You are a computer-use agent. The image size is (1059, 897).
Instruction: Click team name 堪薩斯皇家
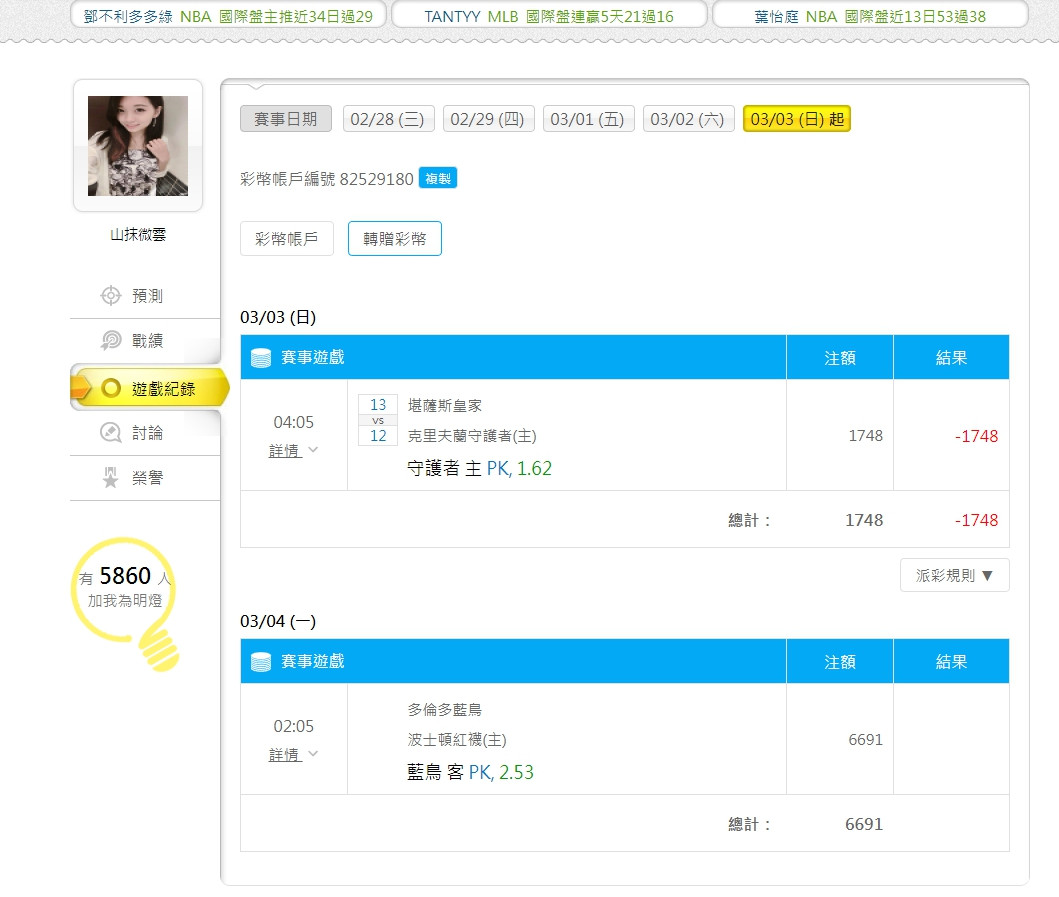[x=444, y=405]
